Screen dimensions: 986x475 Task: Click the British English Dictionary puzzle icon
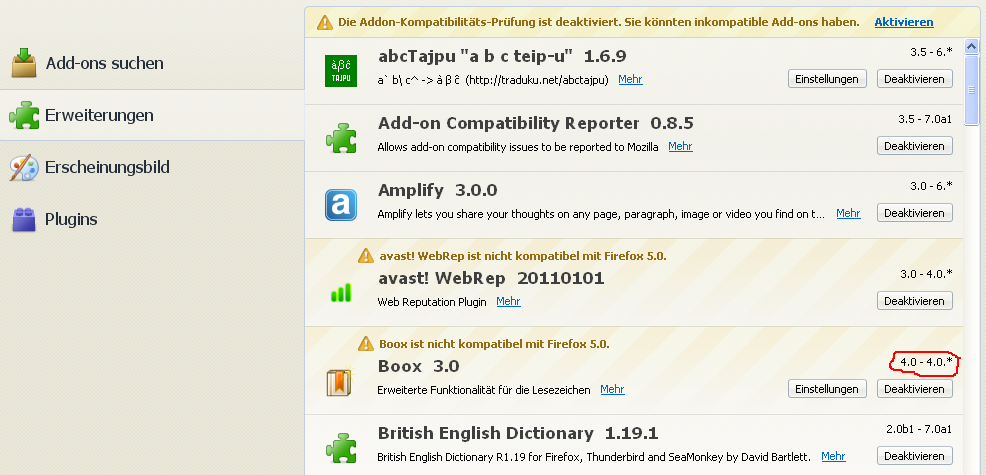[341, 448]
